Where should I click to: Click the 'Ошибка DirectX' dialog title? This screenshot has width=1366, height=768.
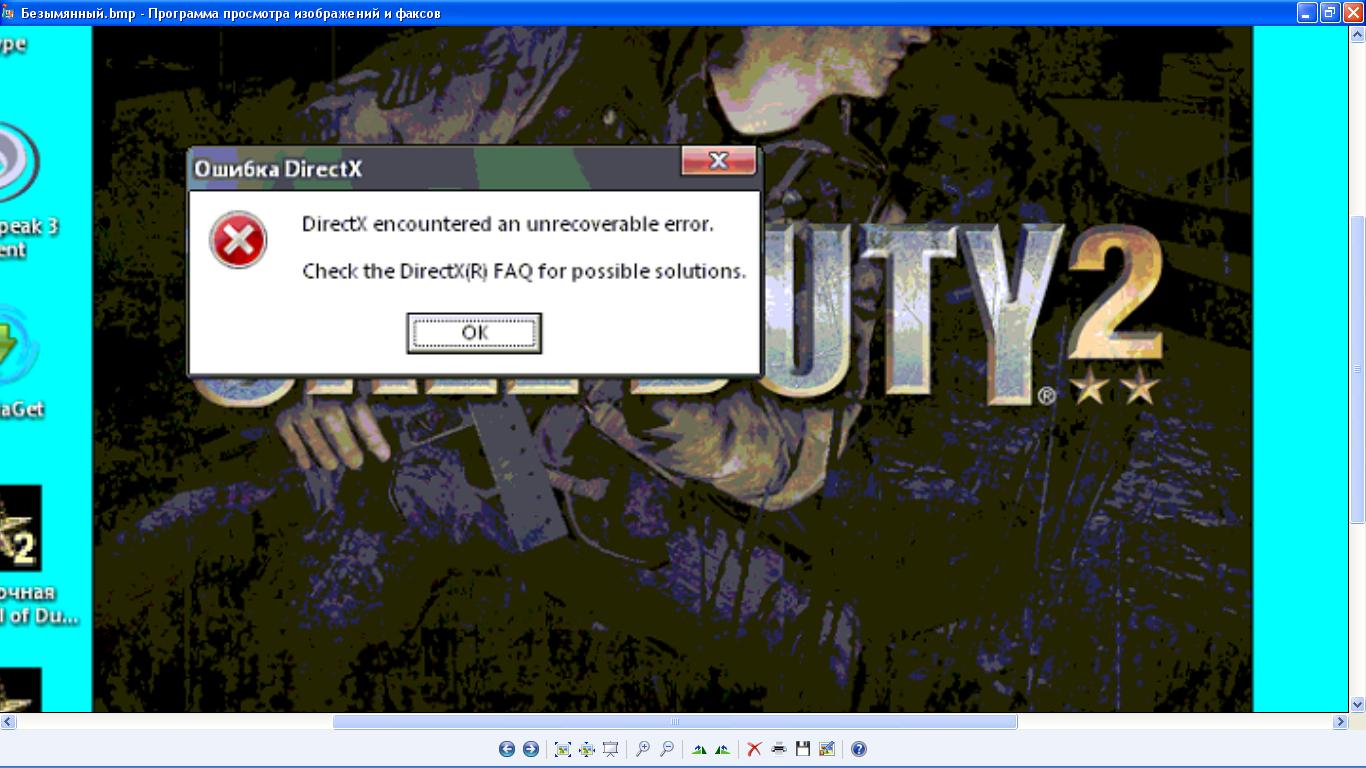click(278, 169)
